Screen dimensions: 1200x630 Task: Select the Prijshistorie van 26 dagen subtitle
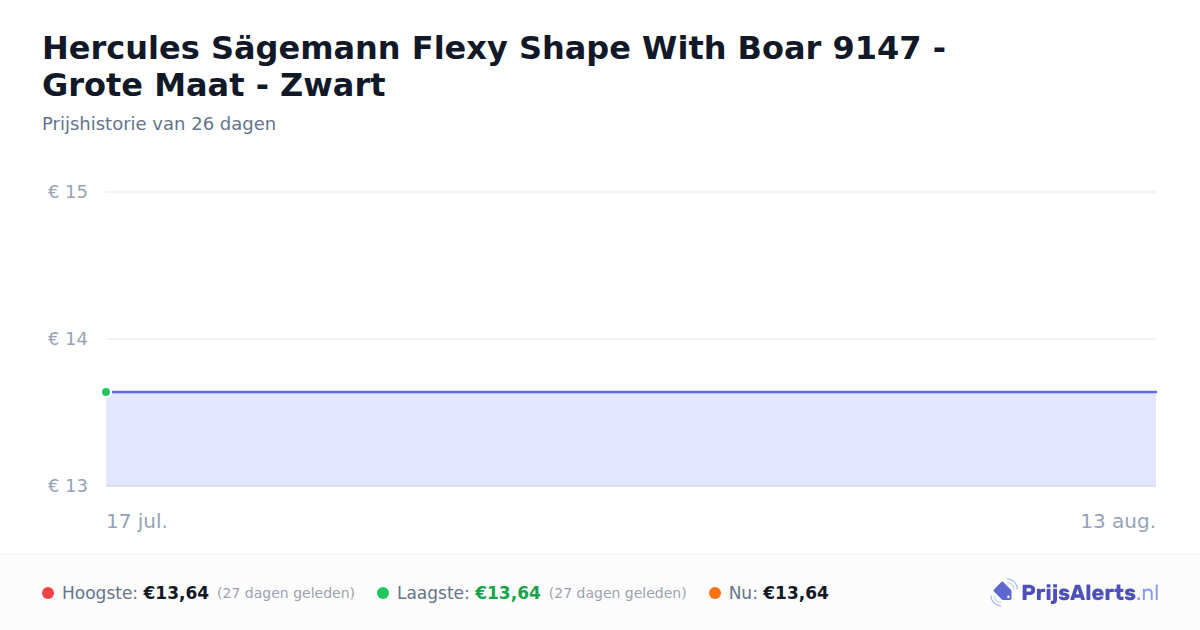(x=159, y=124)
